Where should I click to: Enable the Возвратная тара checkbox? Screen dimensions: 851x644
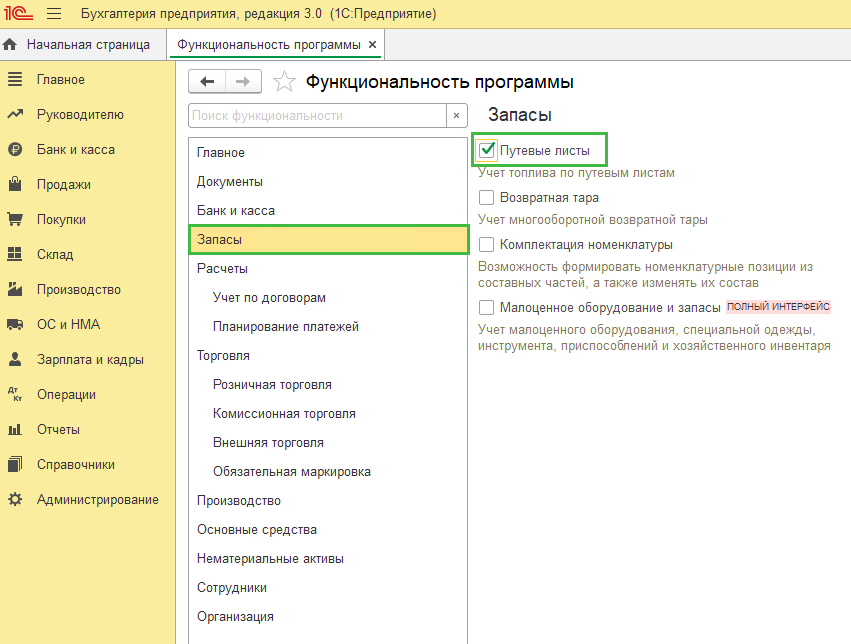tap(486, 197)
